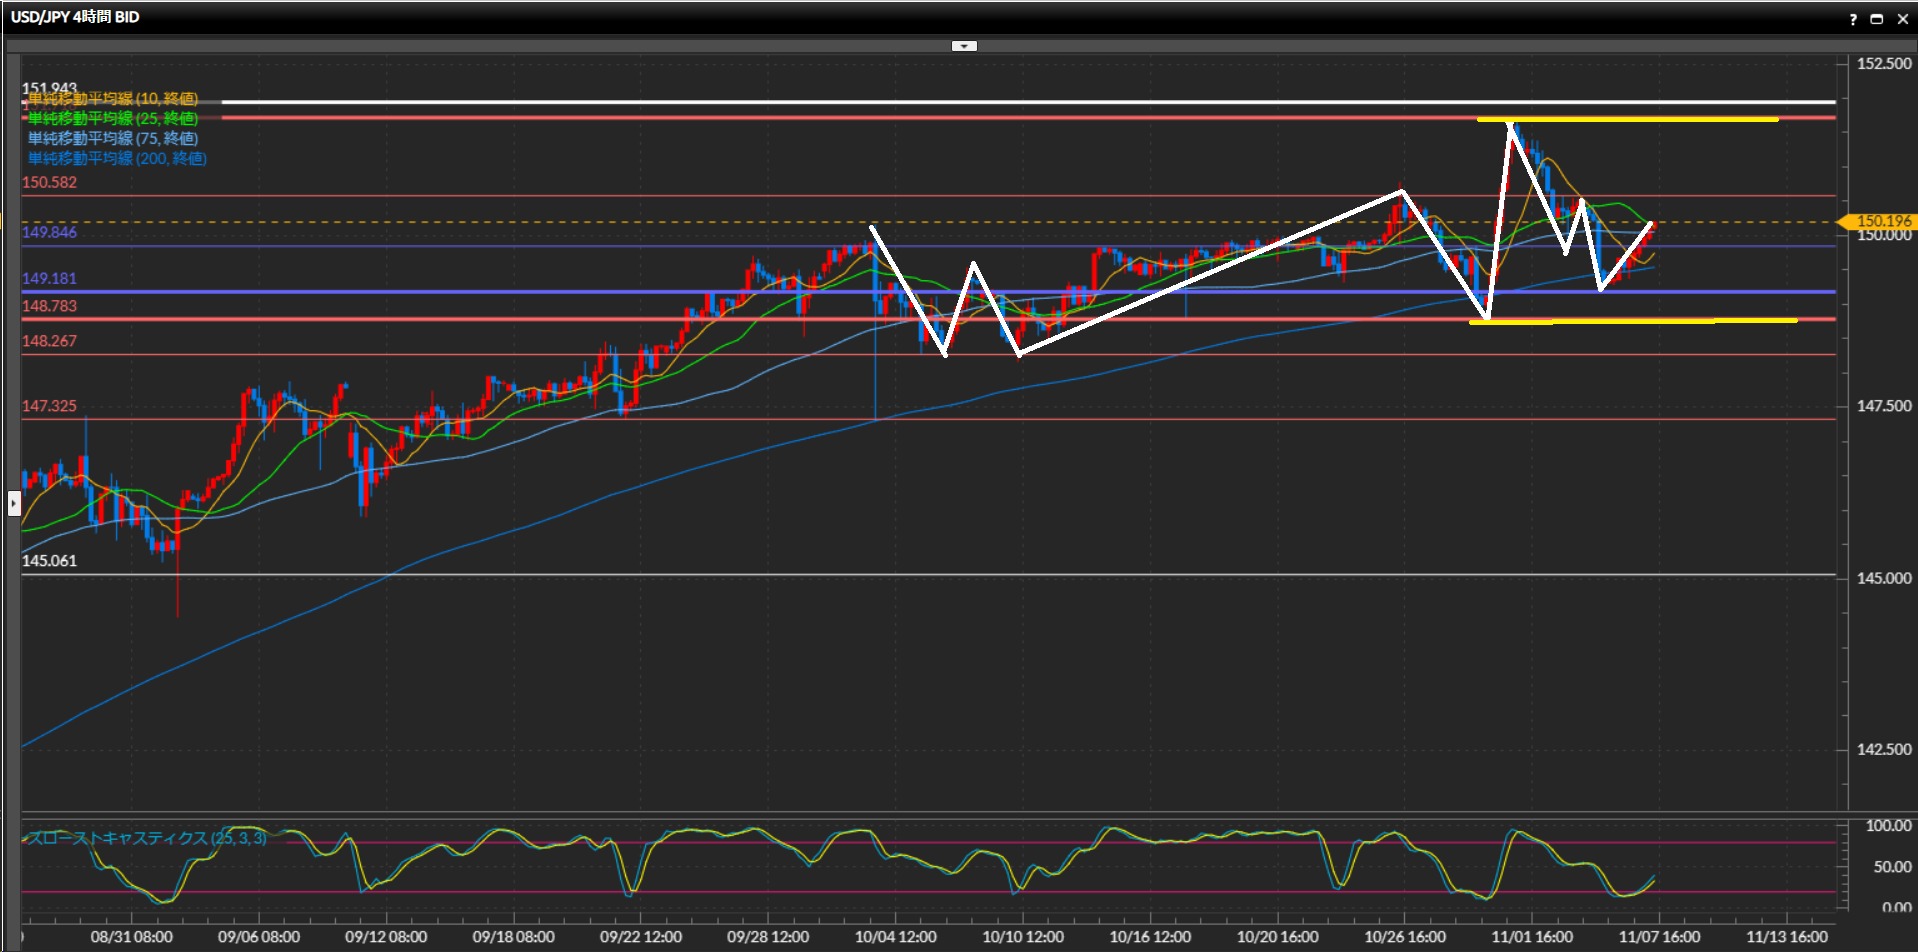This screenshot has height=952, width=1918.
Task: Expand the left side panel arrow
Action: pyautogui.click(x=14, y=503)
